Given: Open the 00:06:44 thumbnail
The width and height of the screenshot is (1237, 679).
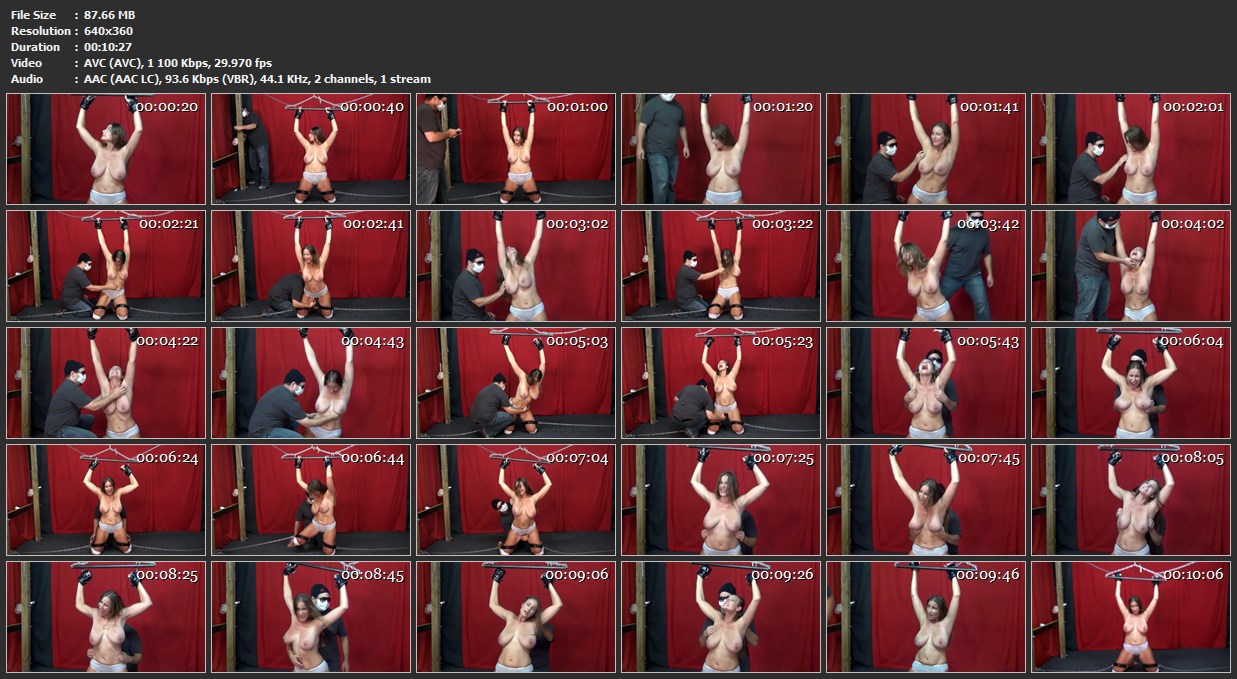Looking at the screenshot, I should pos(311,499).
